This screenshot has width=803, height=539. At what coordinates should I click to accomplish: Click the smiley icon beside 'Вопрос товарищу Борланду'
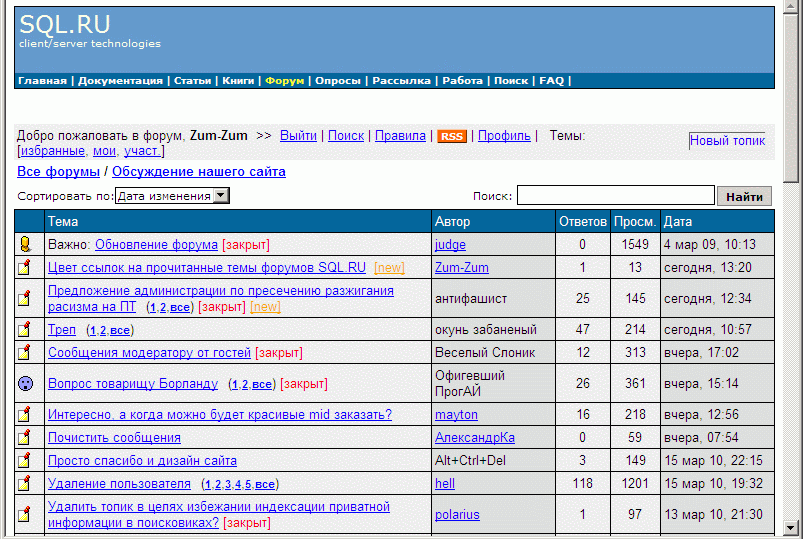point(25,383)
